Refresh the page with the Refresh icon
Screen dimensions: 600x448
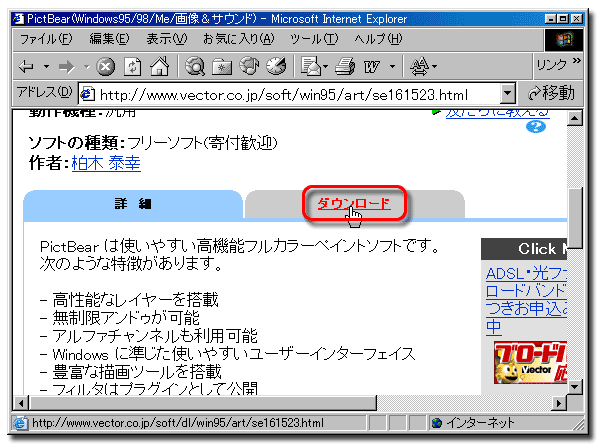[x=132, y=67]
